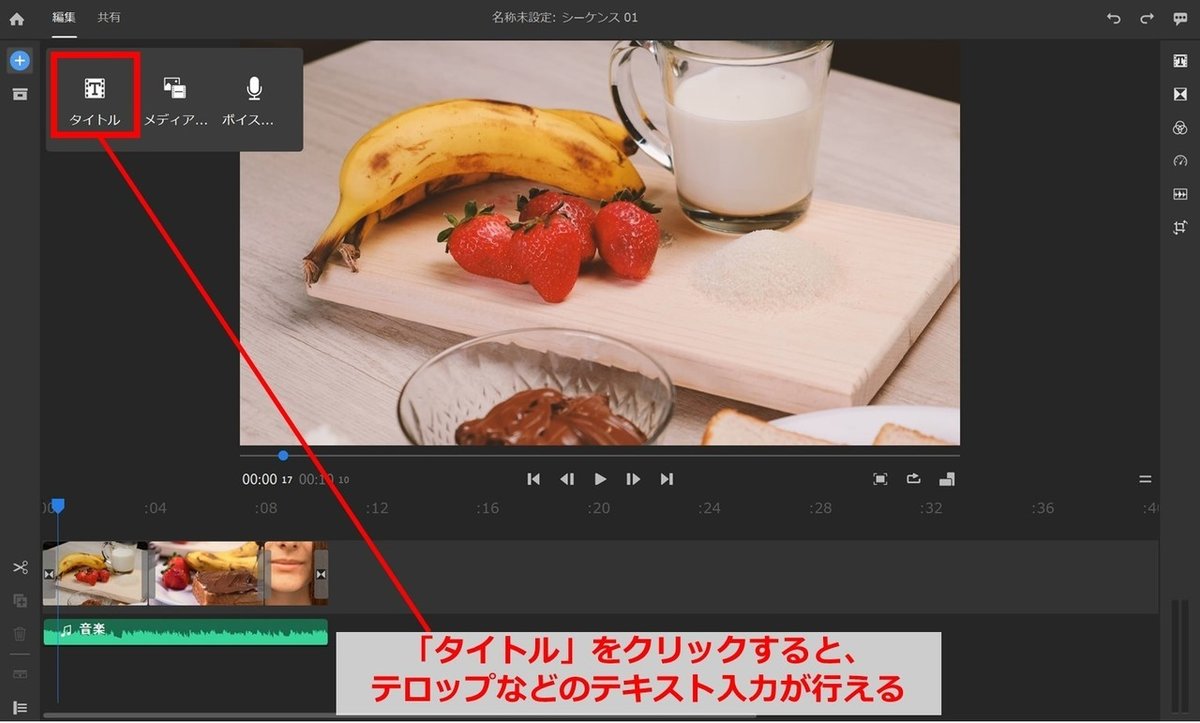Click the horizontal timeline scrollbar
The image size is (1200, 723).
coord(400,715)
